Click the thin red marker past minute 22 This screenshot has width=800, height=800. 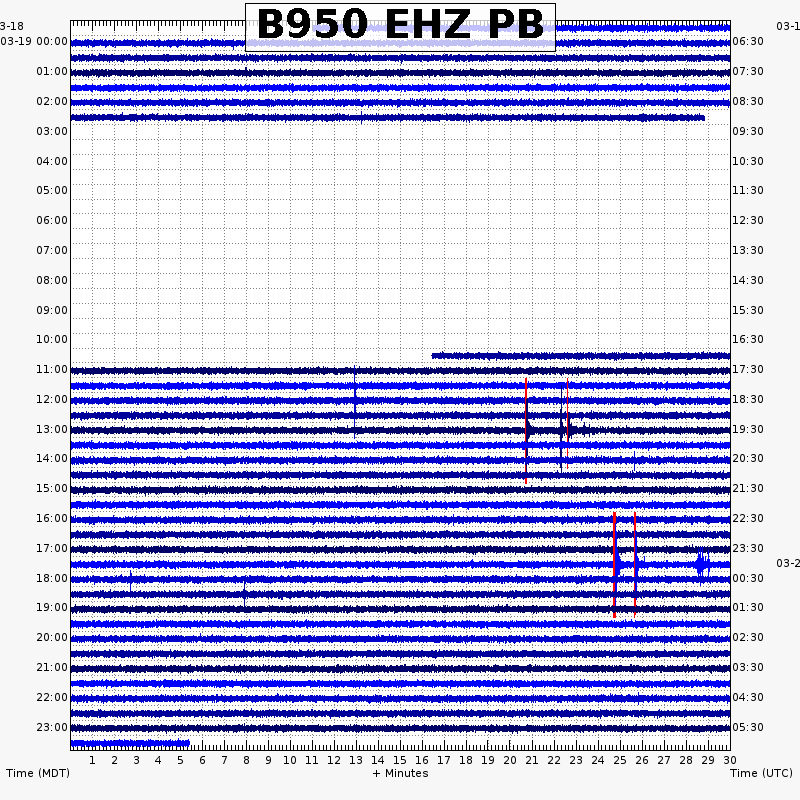pyautogui.click(x=567, y=423)
